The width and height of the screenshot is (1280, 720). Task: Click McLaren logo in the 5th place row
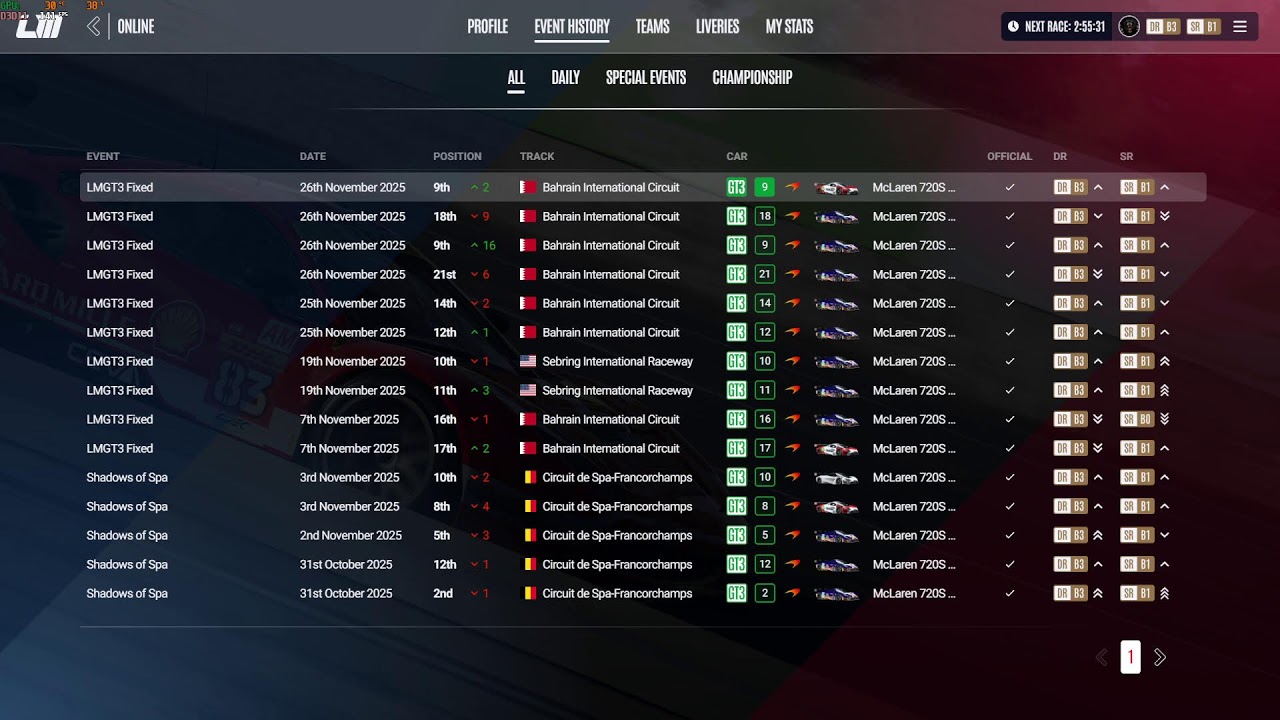click(793, 535)
